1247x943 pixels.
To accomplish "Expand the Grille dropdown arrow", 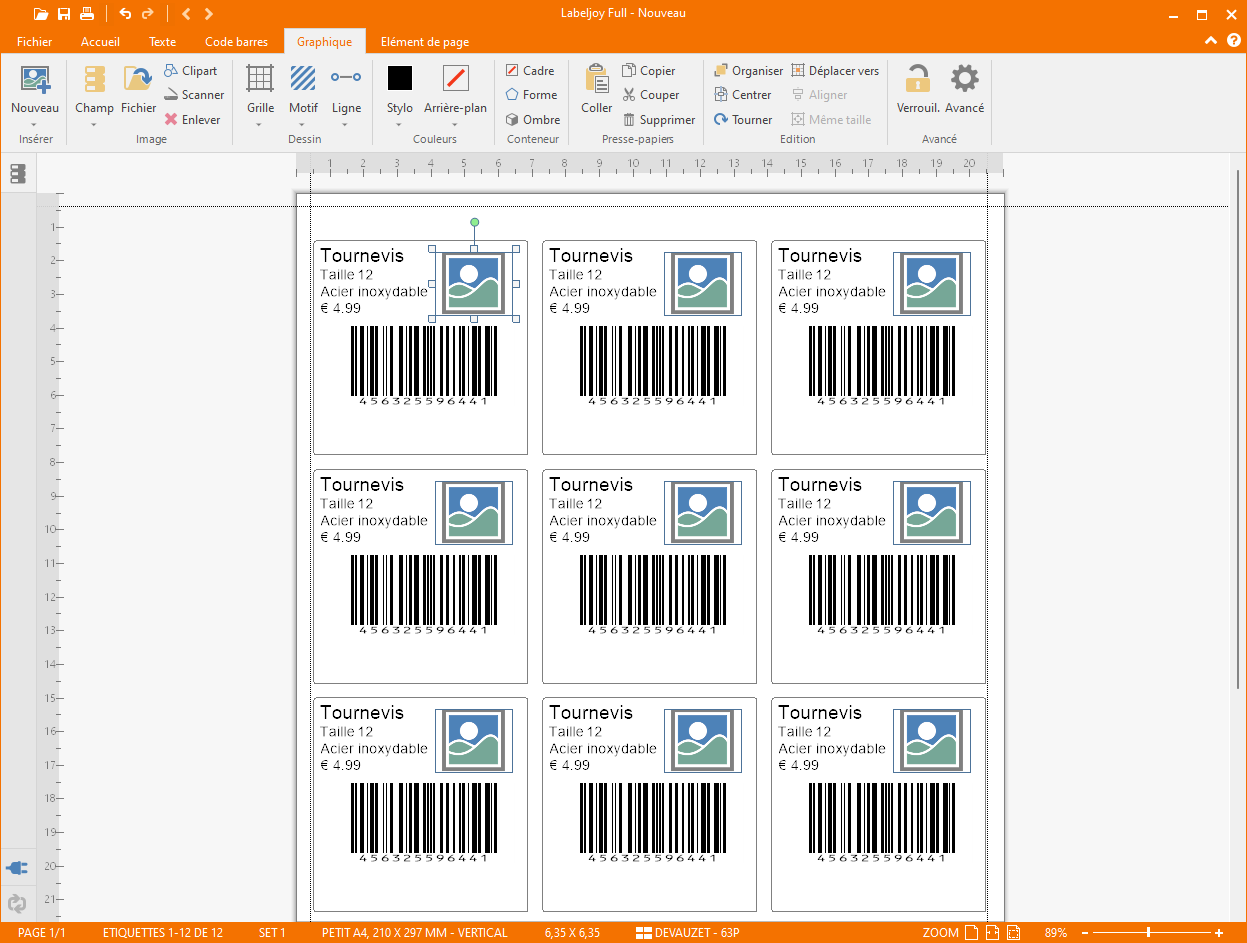I will pos(260,125).
